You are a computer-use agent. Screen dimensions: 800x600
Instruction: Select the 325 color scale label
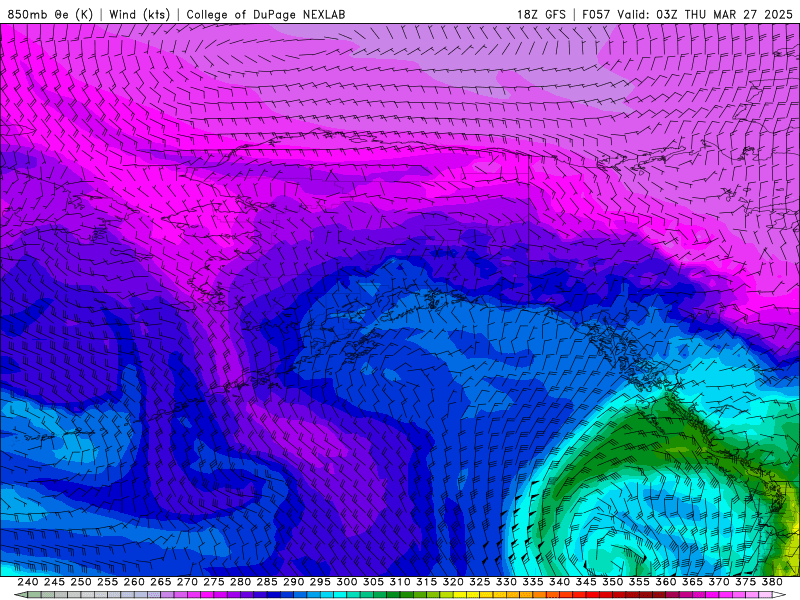point(479,582)
